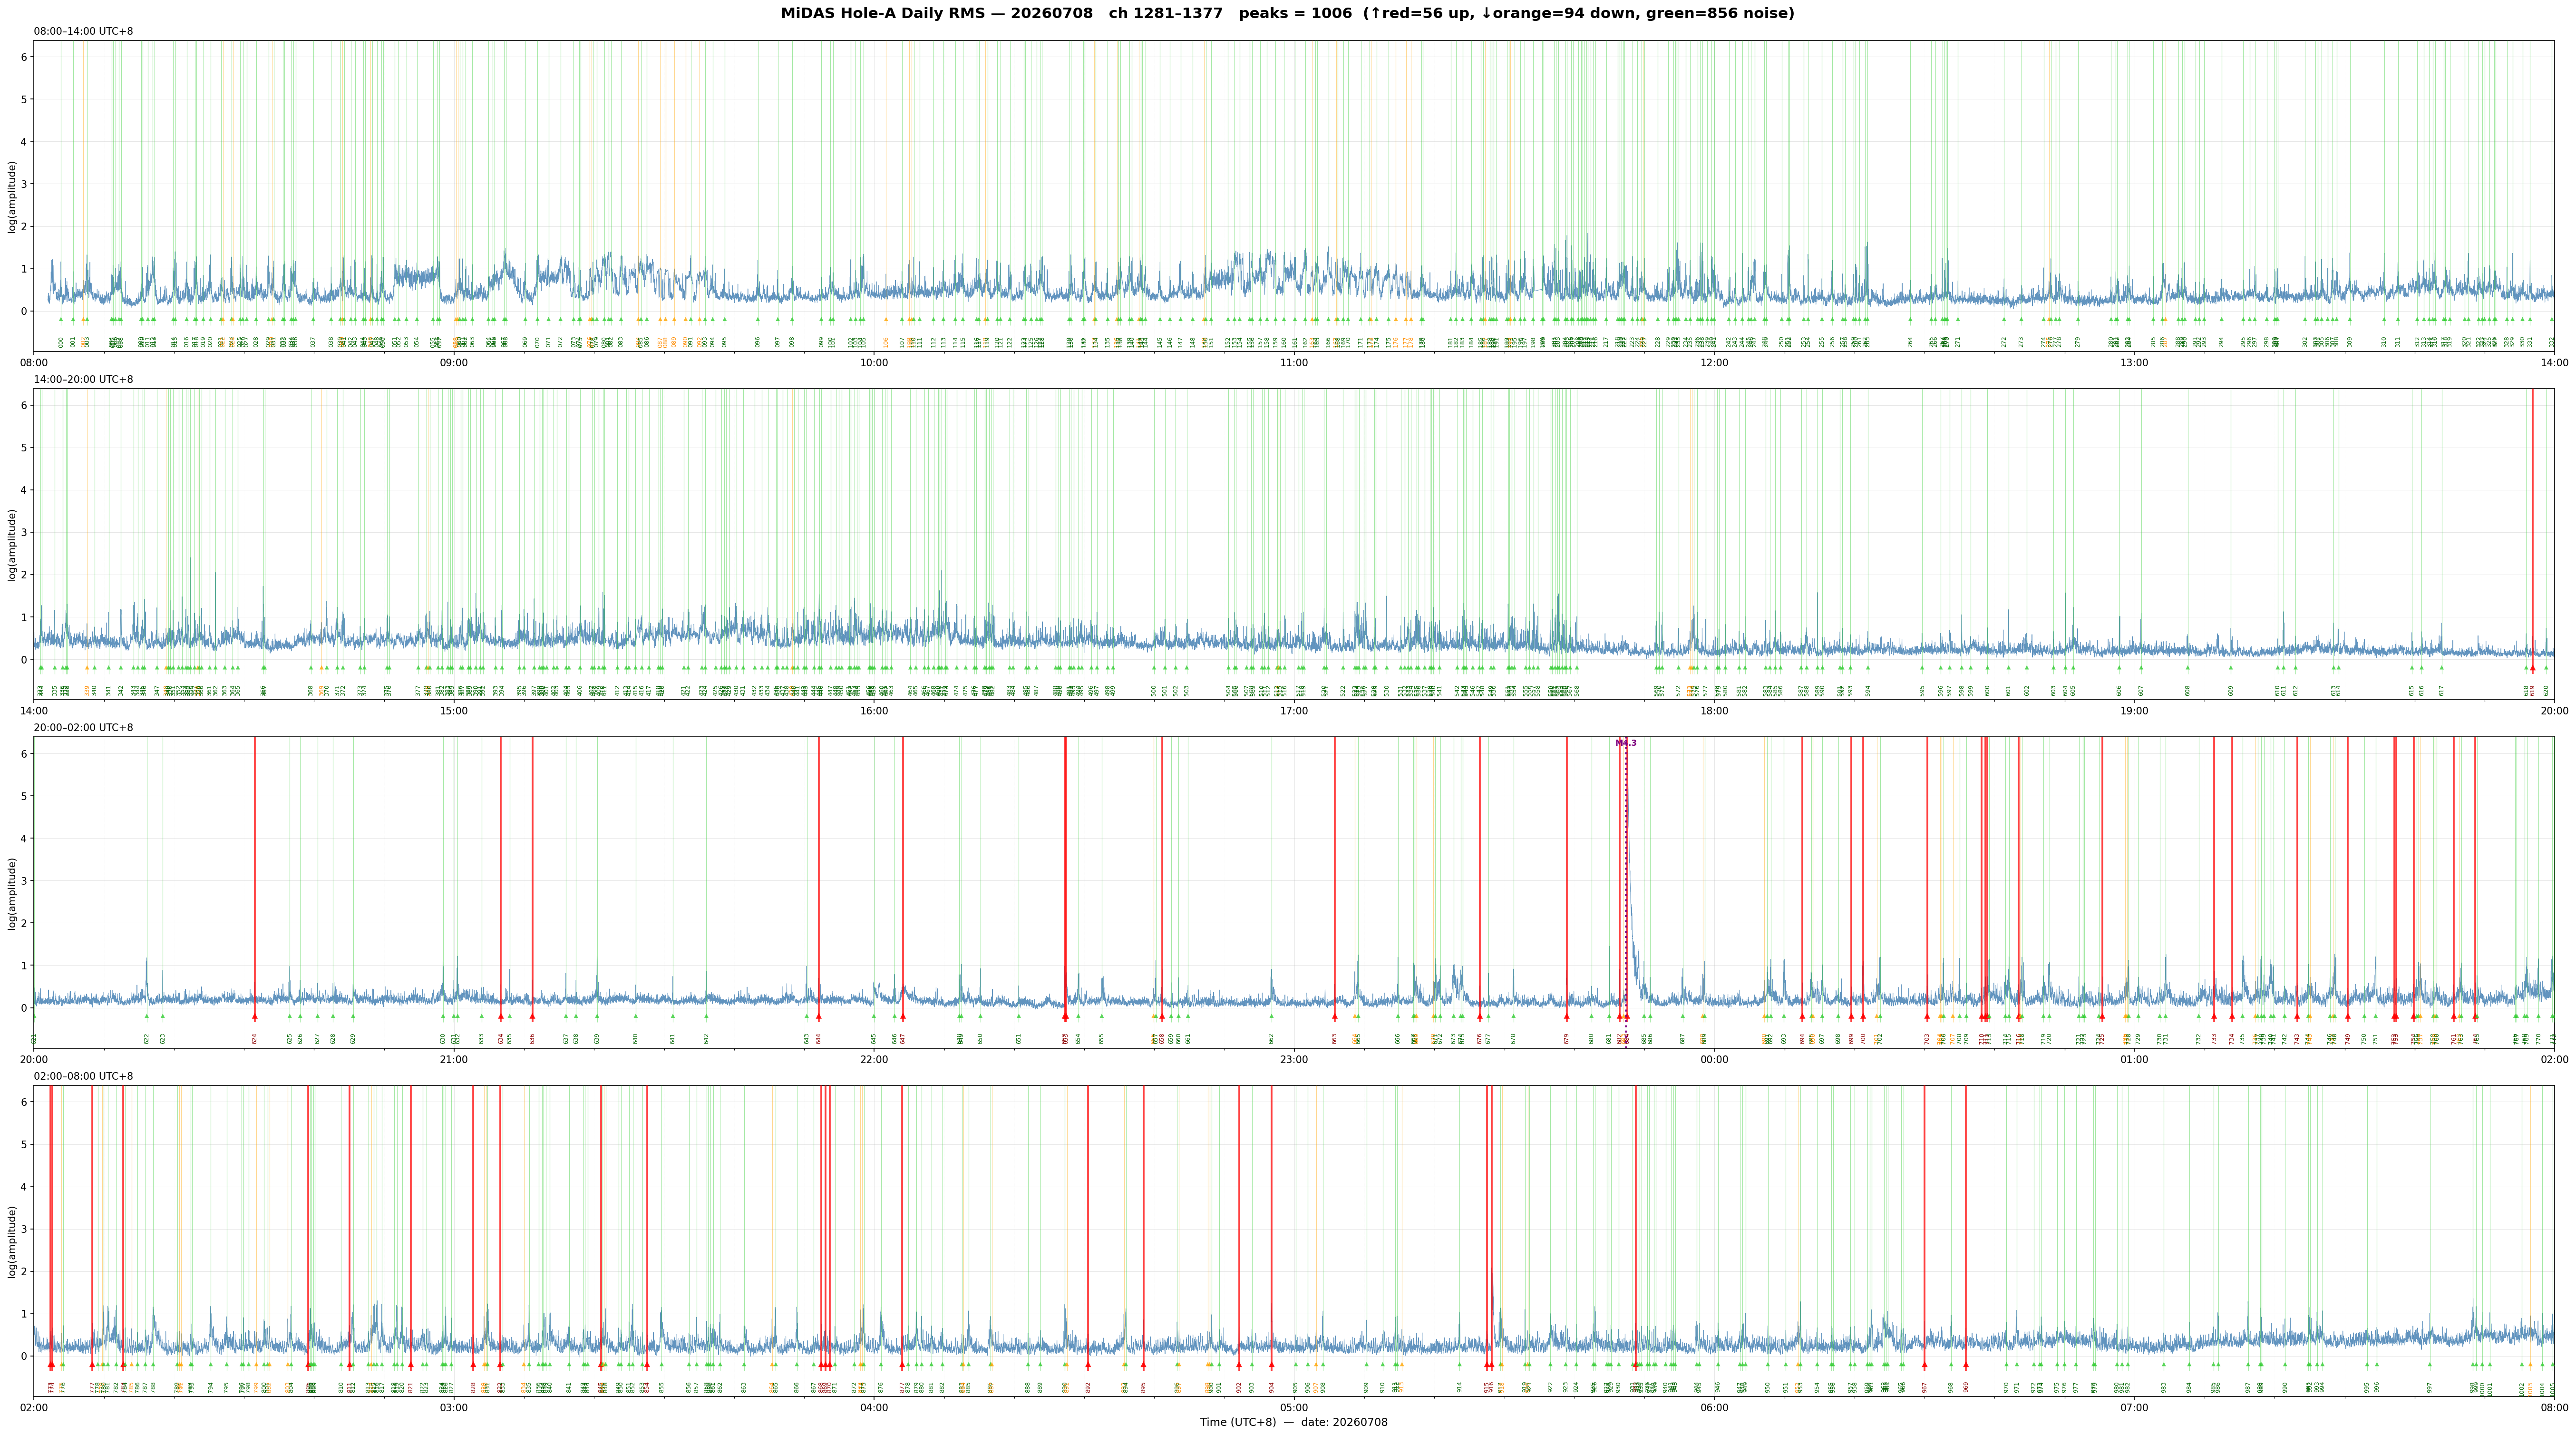The width and height of the screenshot is (2576, 1435).
Task: Click y-axis tick 3 in the 14:00–20:00 panel
Action: pyautogui.click(x=24, y=533)
